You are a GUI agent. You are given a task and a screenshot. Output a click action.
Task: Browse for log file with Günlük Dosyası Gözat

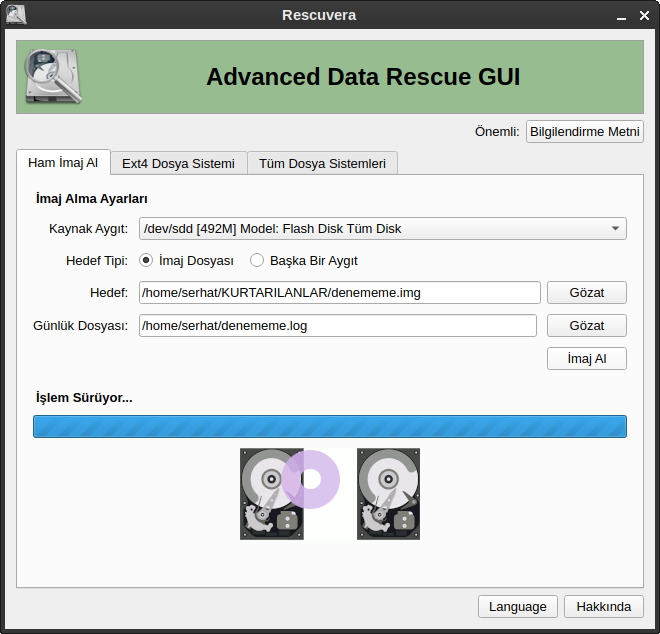(587, 326)
